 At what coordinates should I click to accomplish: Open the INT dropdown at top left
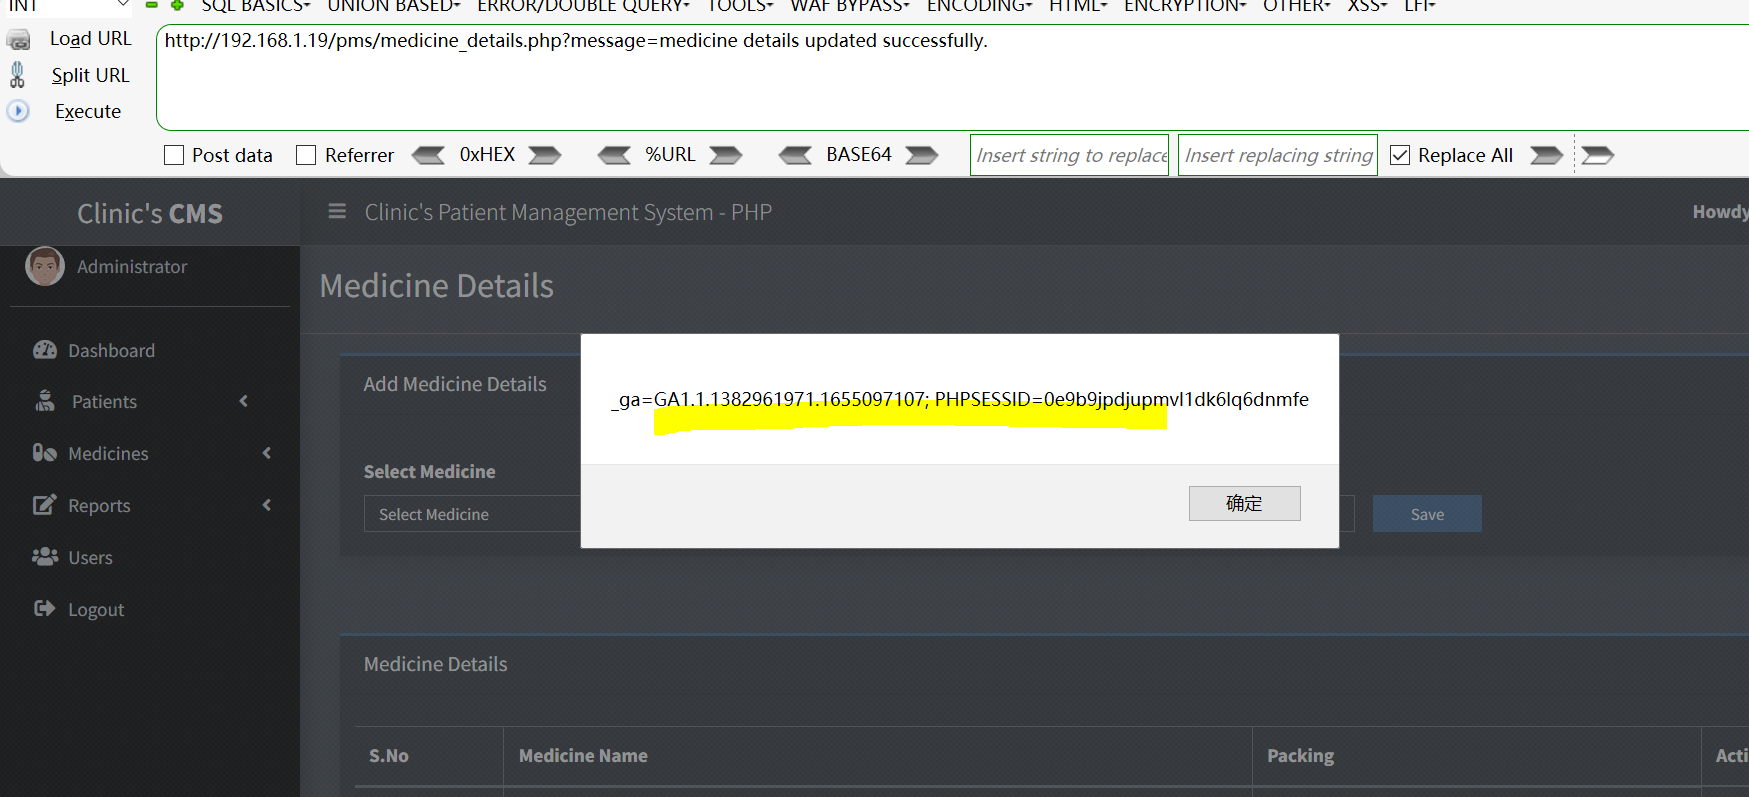pos(68,6)
